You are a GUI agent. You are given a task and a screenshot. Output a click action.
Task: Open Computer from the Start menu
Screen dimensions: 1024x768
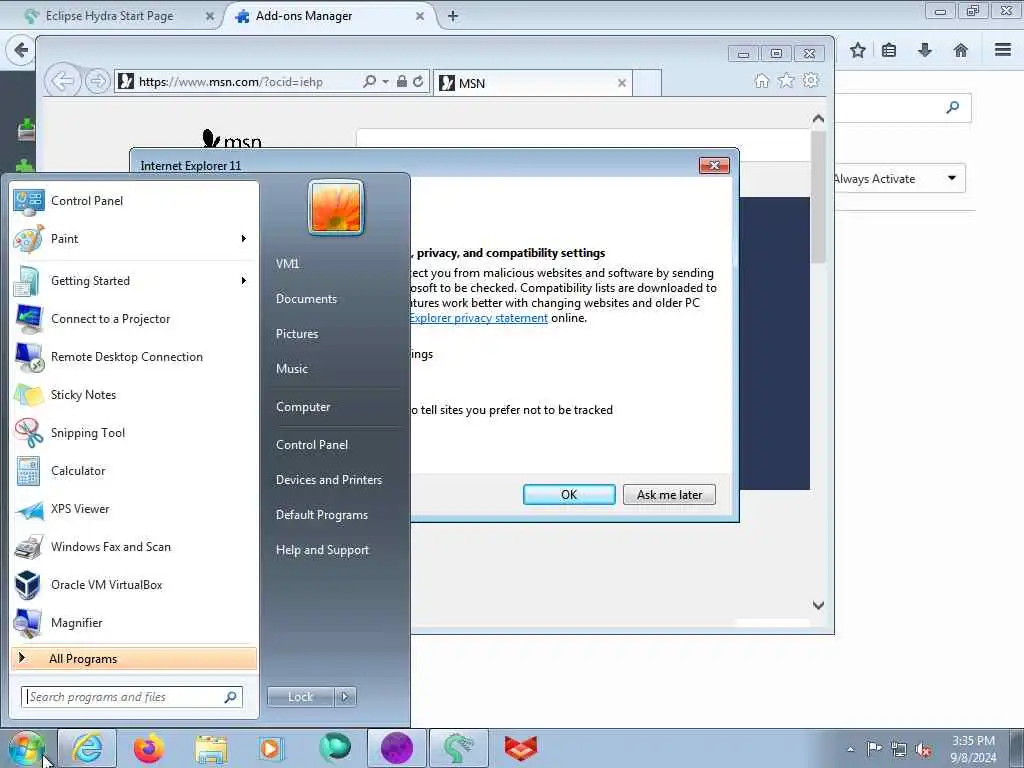tap(303, 407)
